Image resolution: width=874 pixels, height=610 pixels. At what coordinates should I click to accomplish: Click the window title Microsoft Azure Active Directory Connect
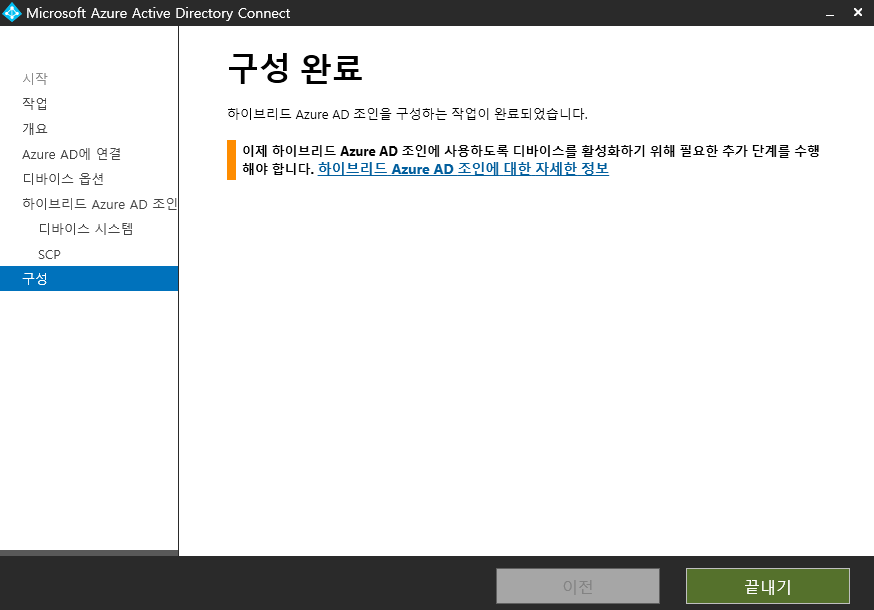click(158, 13)
